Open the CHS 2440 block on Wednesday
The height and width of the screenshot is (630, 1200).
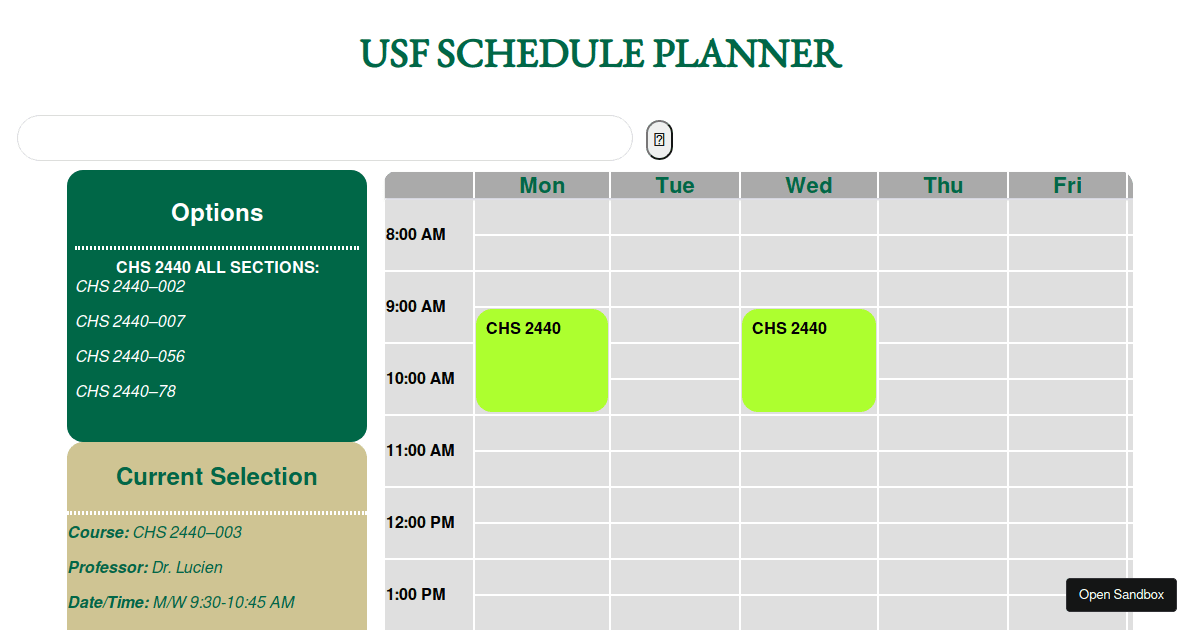click(x=808, y=360)
